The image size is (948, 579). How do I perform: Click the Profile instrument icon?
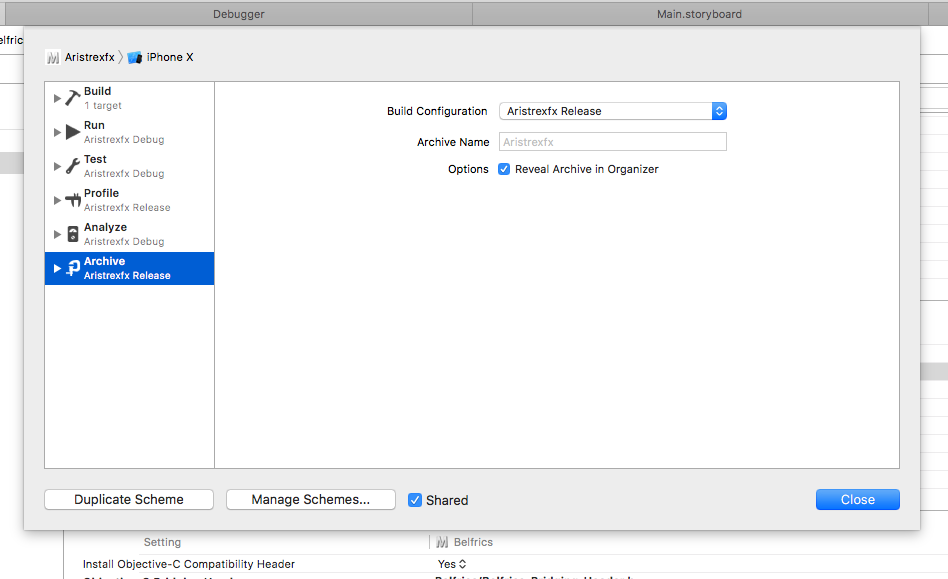pos(73,200)
